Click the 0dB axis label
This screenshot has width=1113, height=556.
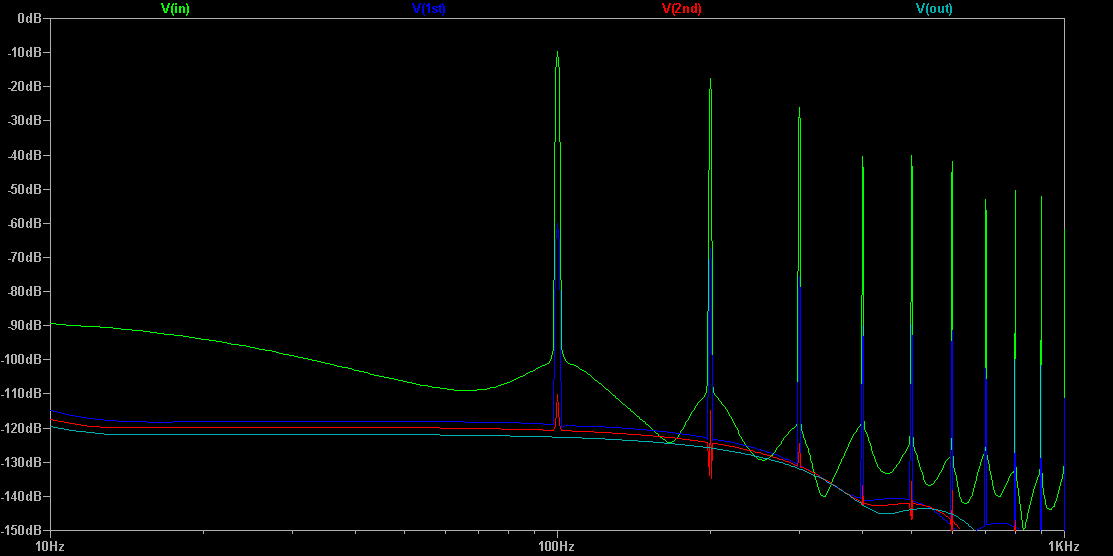pyautogui.click(x=28, y=18)
